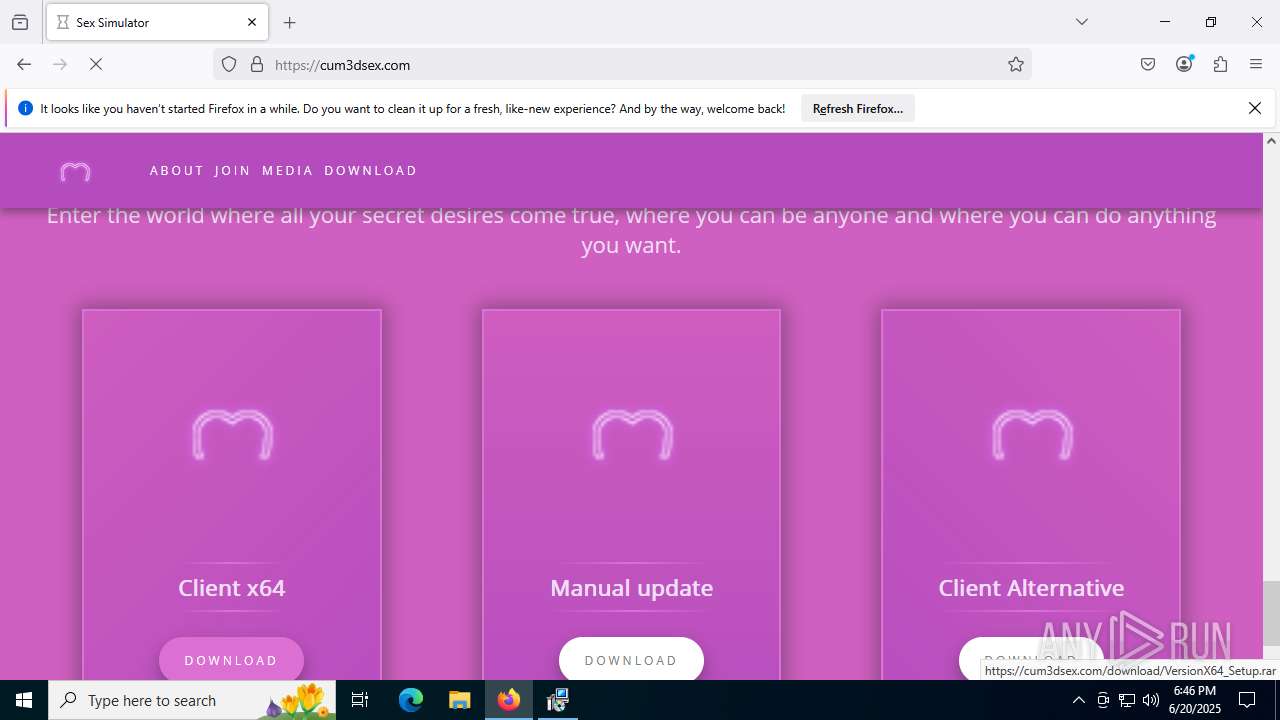Open Firefox application menu
This screenshot has height=720, width=1280.
pyautogui.click(x=1256, y=64)
